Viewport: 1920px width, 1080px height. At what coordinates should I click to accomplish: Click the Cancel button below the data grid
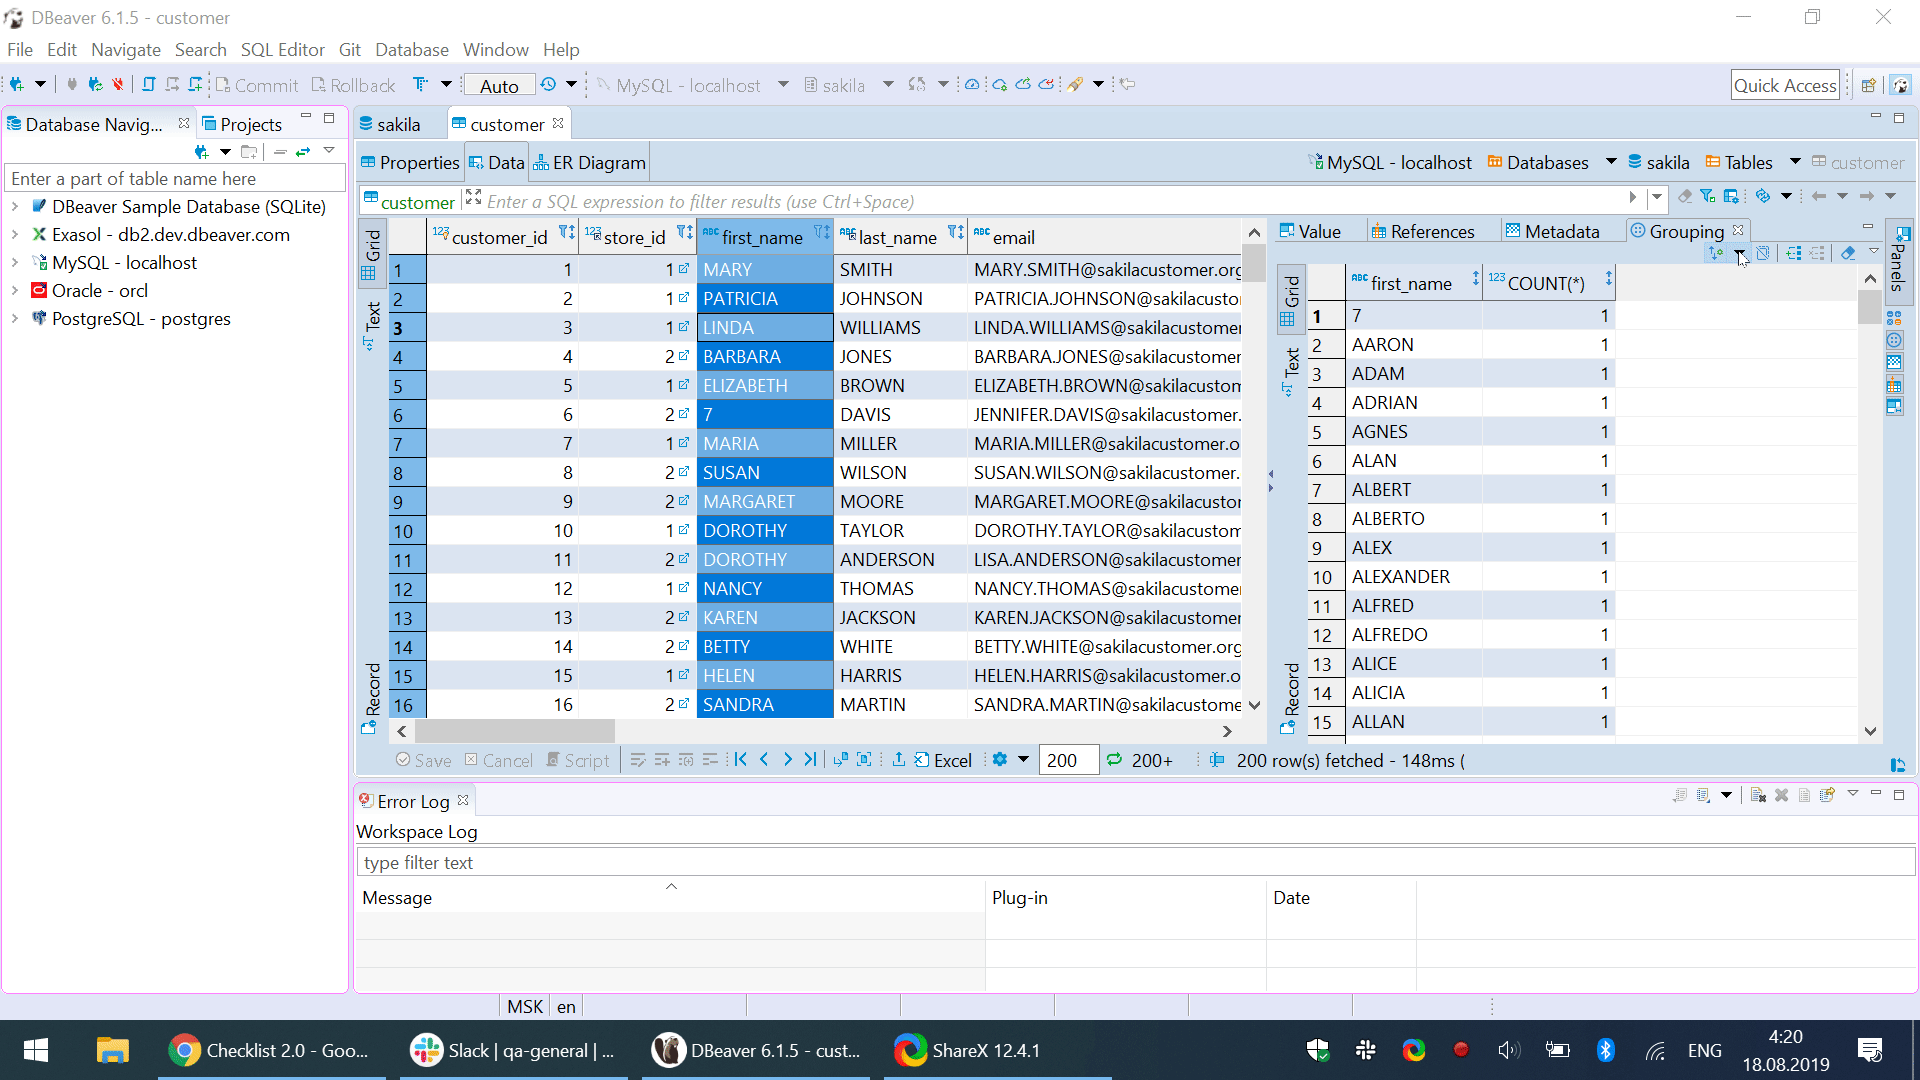(499, 760)
